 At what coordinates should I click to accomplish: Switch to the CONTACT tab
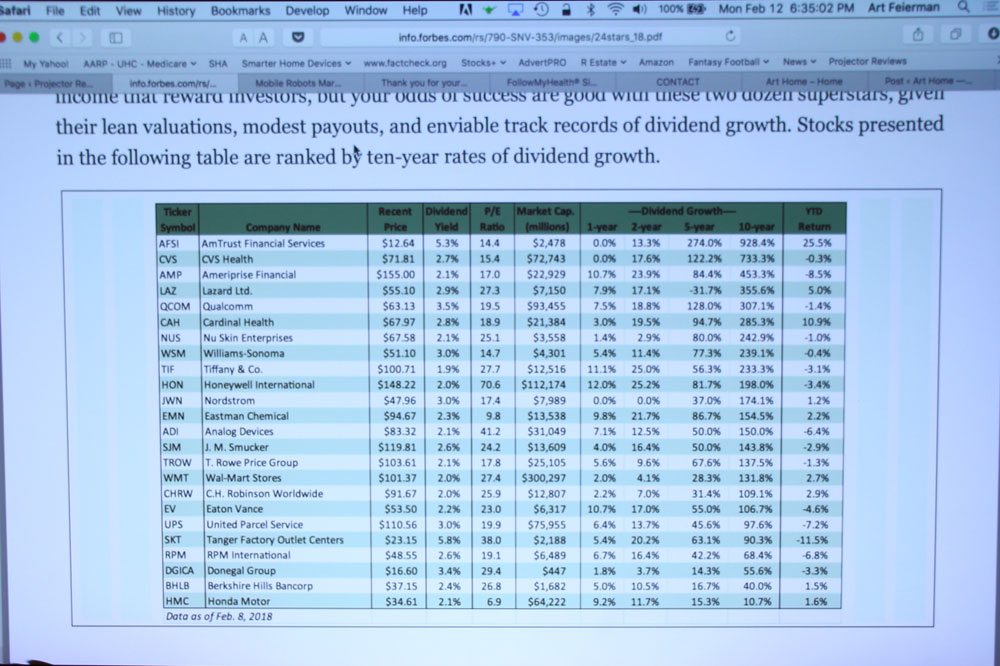678,82
